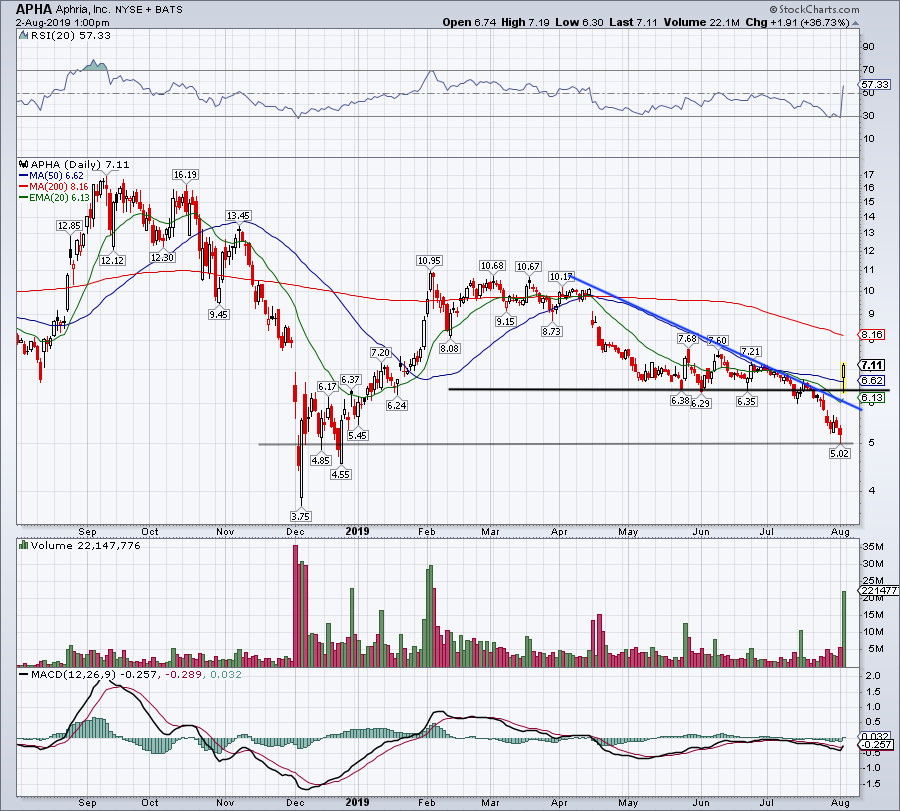Screen dimensions: 900x811
Task: Select the APHA ticker symbol in the header
Action: tap(34, 9)
